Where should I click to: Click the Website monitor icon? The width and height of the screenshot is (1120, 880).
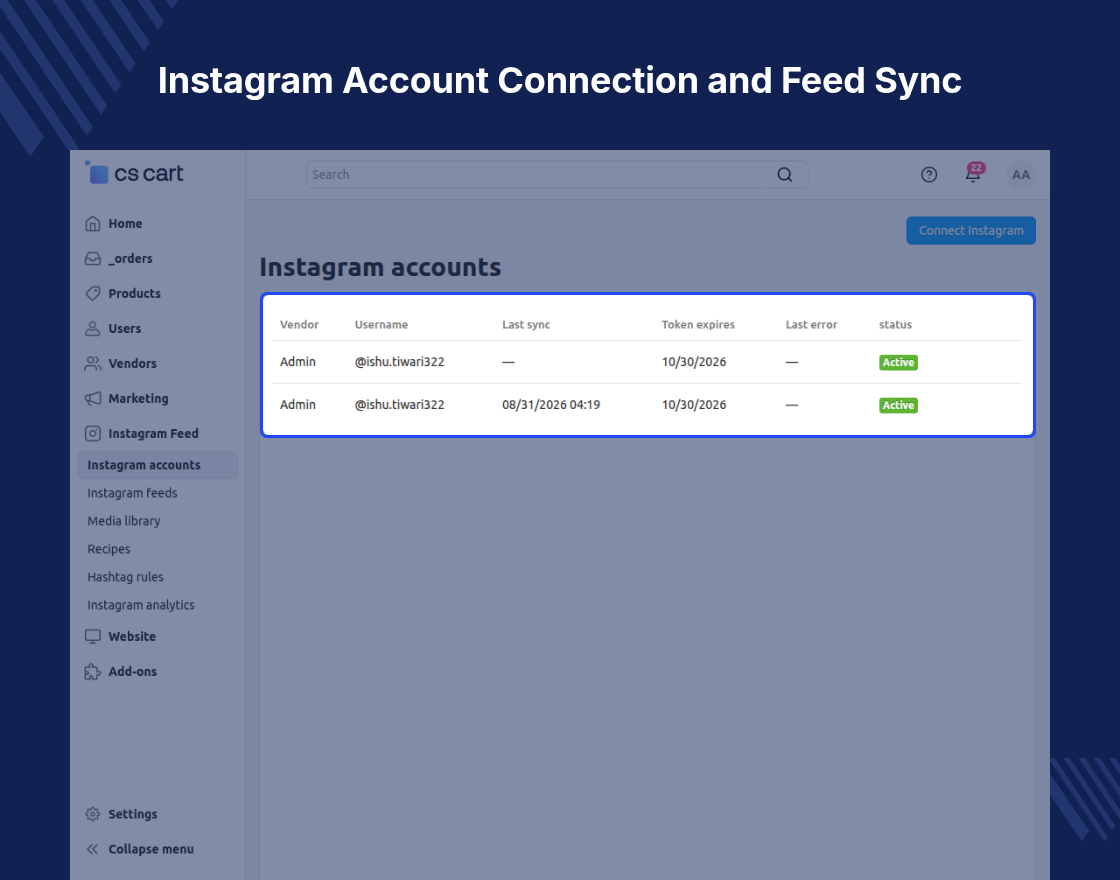pyautogui.click(x=93, y=636)
